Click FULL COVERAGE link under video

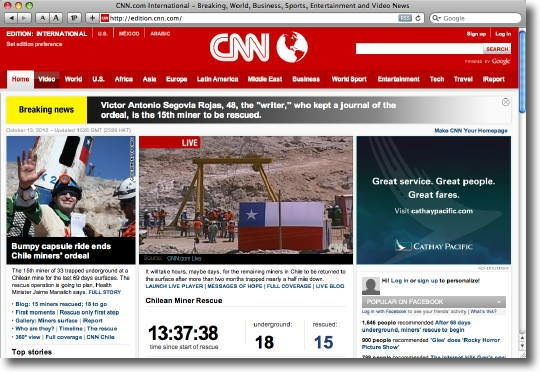[289, 286]
